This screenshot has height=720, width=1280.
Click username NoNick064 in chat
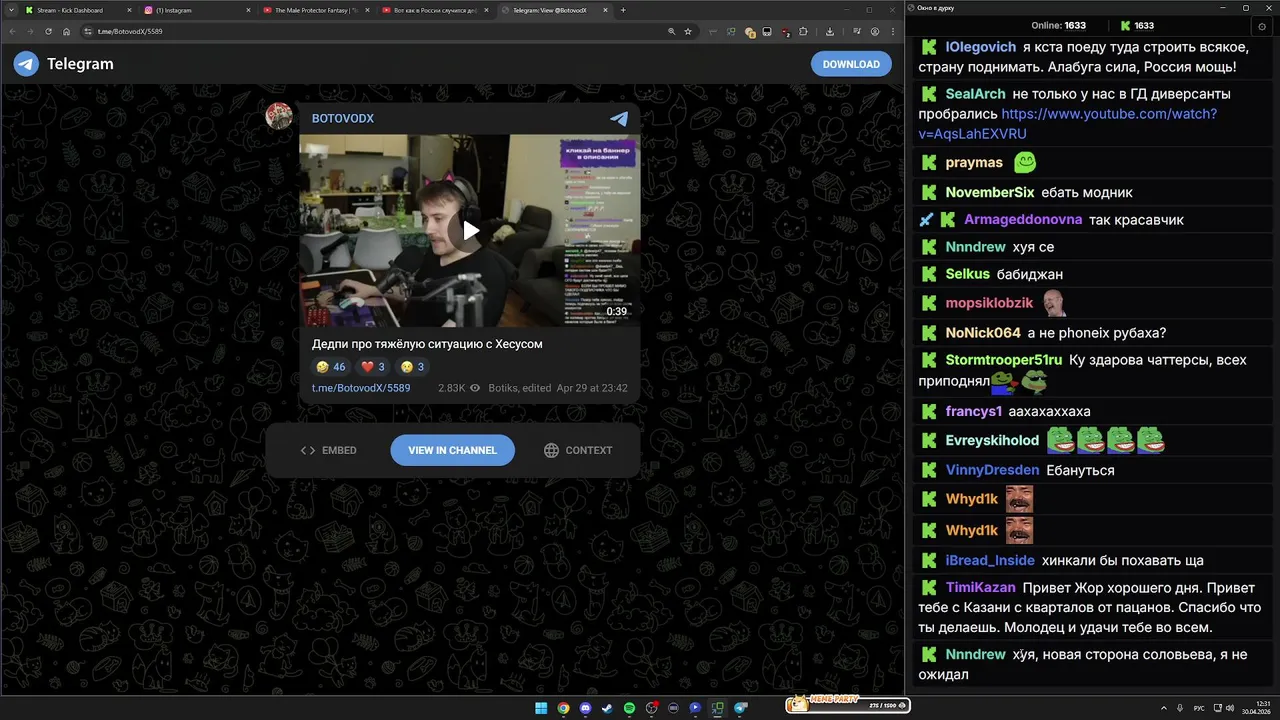tap(983, 333)
